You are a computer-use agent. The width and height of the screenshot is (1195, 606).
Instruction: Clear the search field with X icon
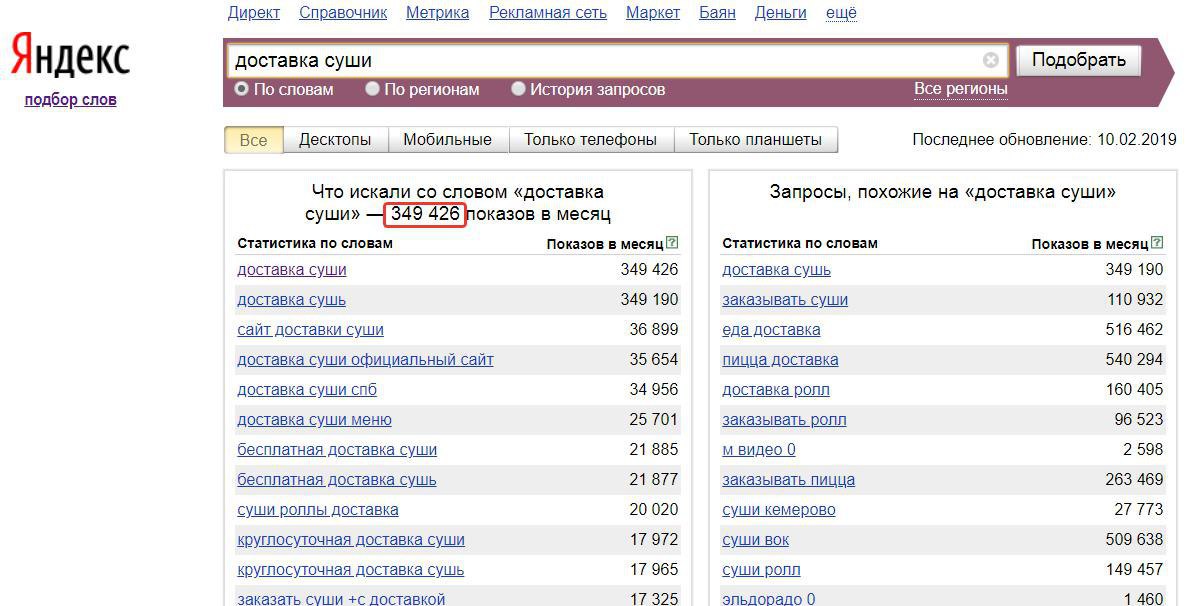pyautogui.click(x=990, y=60)
